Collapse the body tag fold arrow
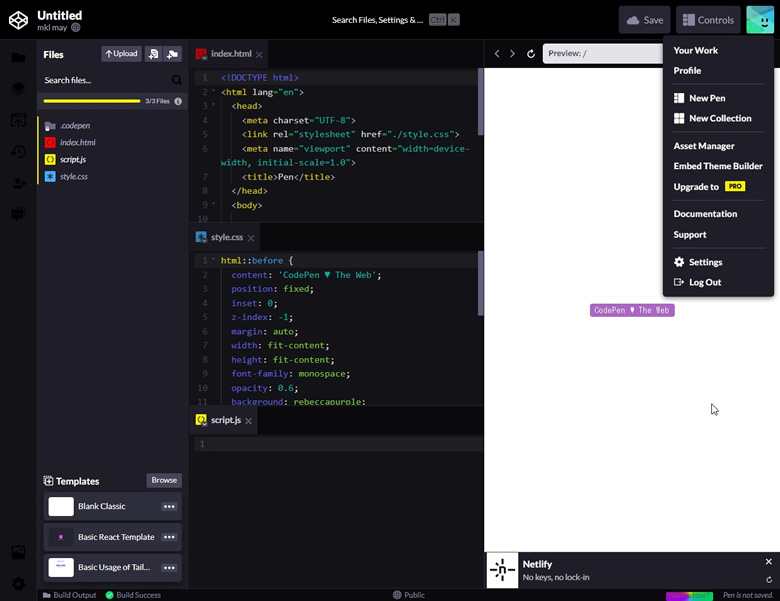 pos(213,204)
